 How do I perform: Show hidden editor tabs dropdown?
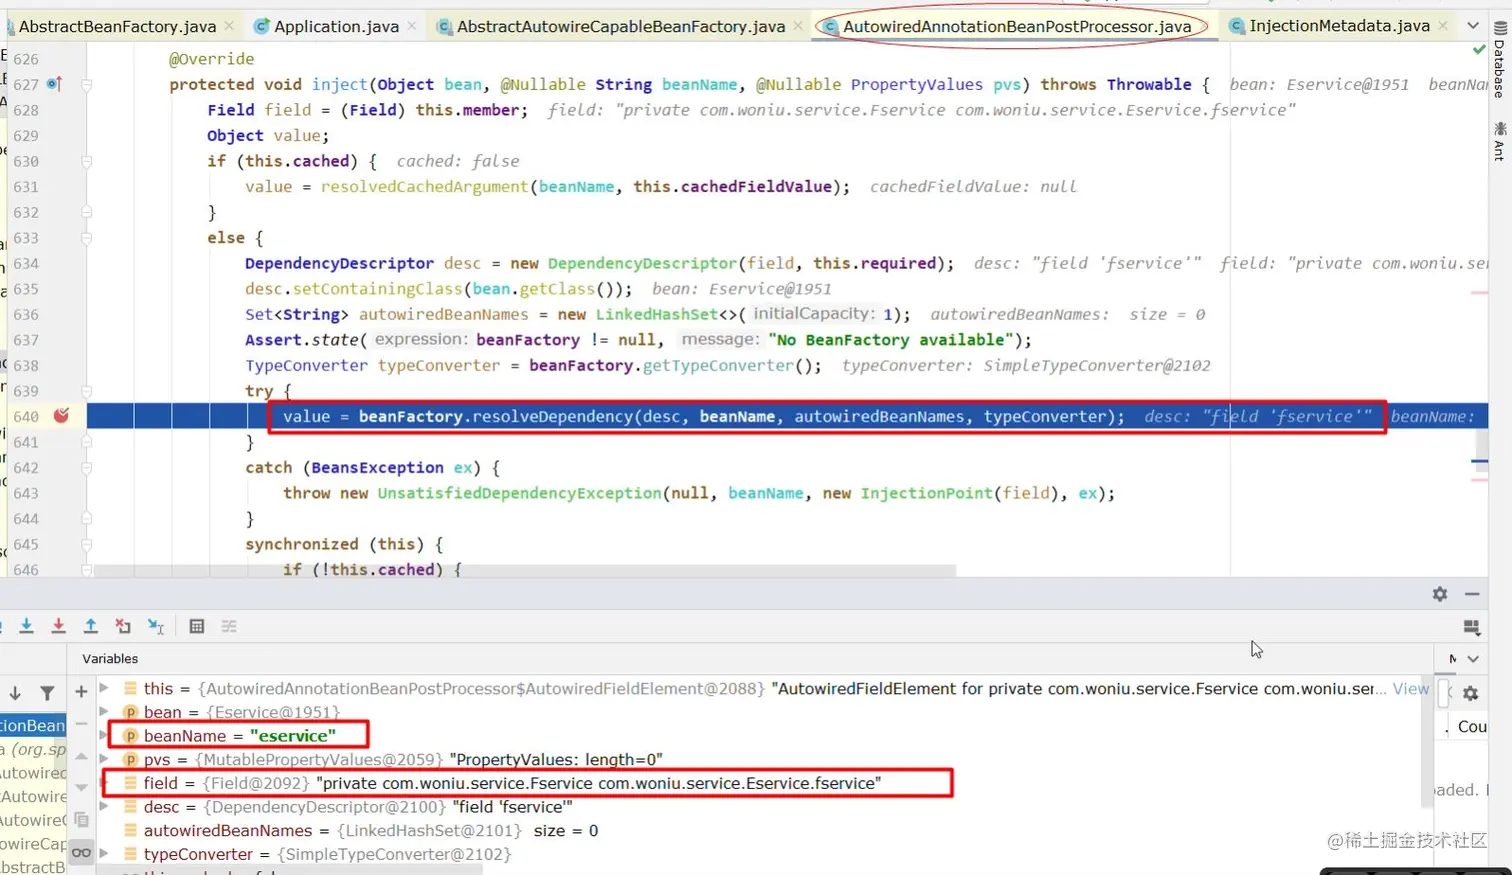1473,26
